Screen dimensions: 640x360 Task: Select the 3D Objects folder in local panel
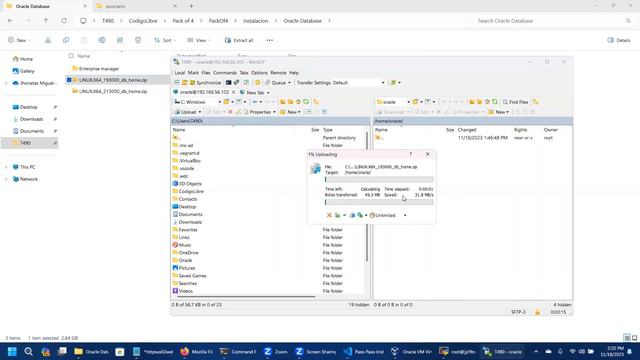(x=187, y=184)
